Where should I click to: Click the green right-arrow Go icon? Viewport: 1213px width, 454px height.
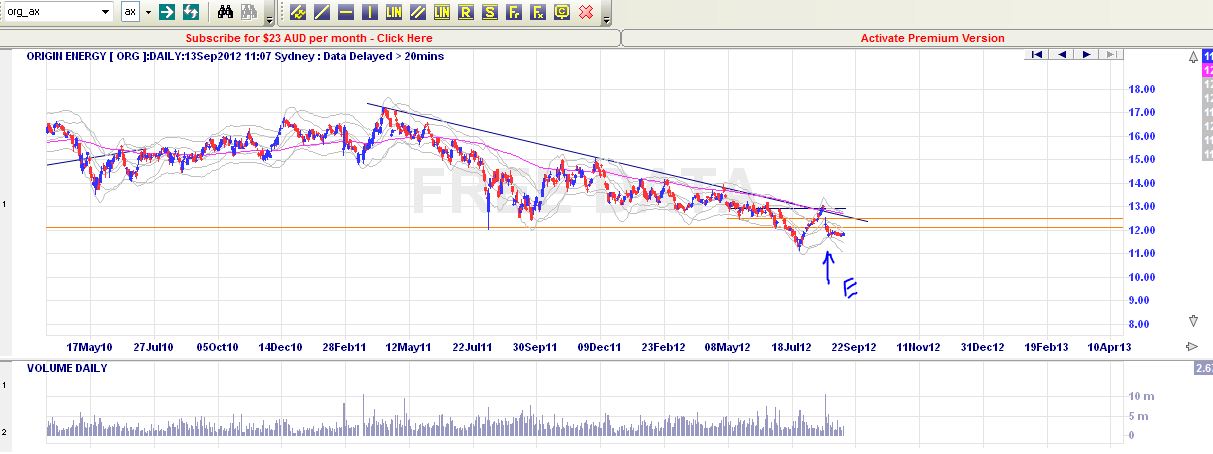167,12
